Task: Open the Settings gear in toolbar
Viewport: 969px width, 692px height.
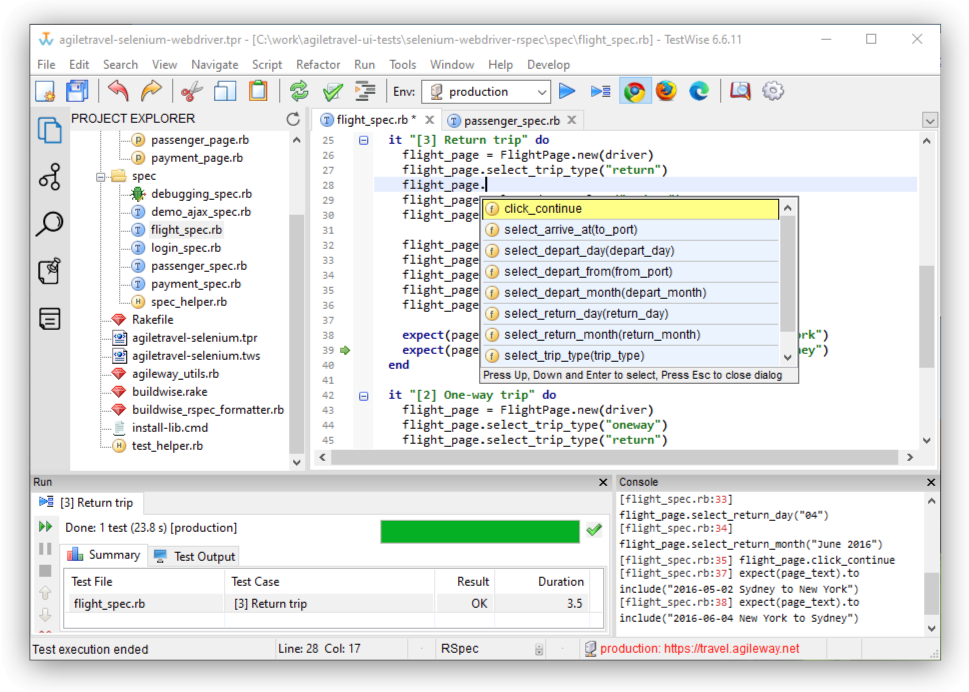Action: point(772,92)
